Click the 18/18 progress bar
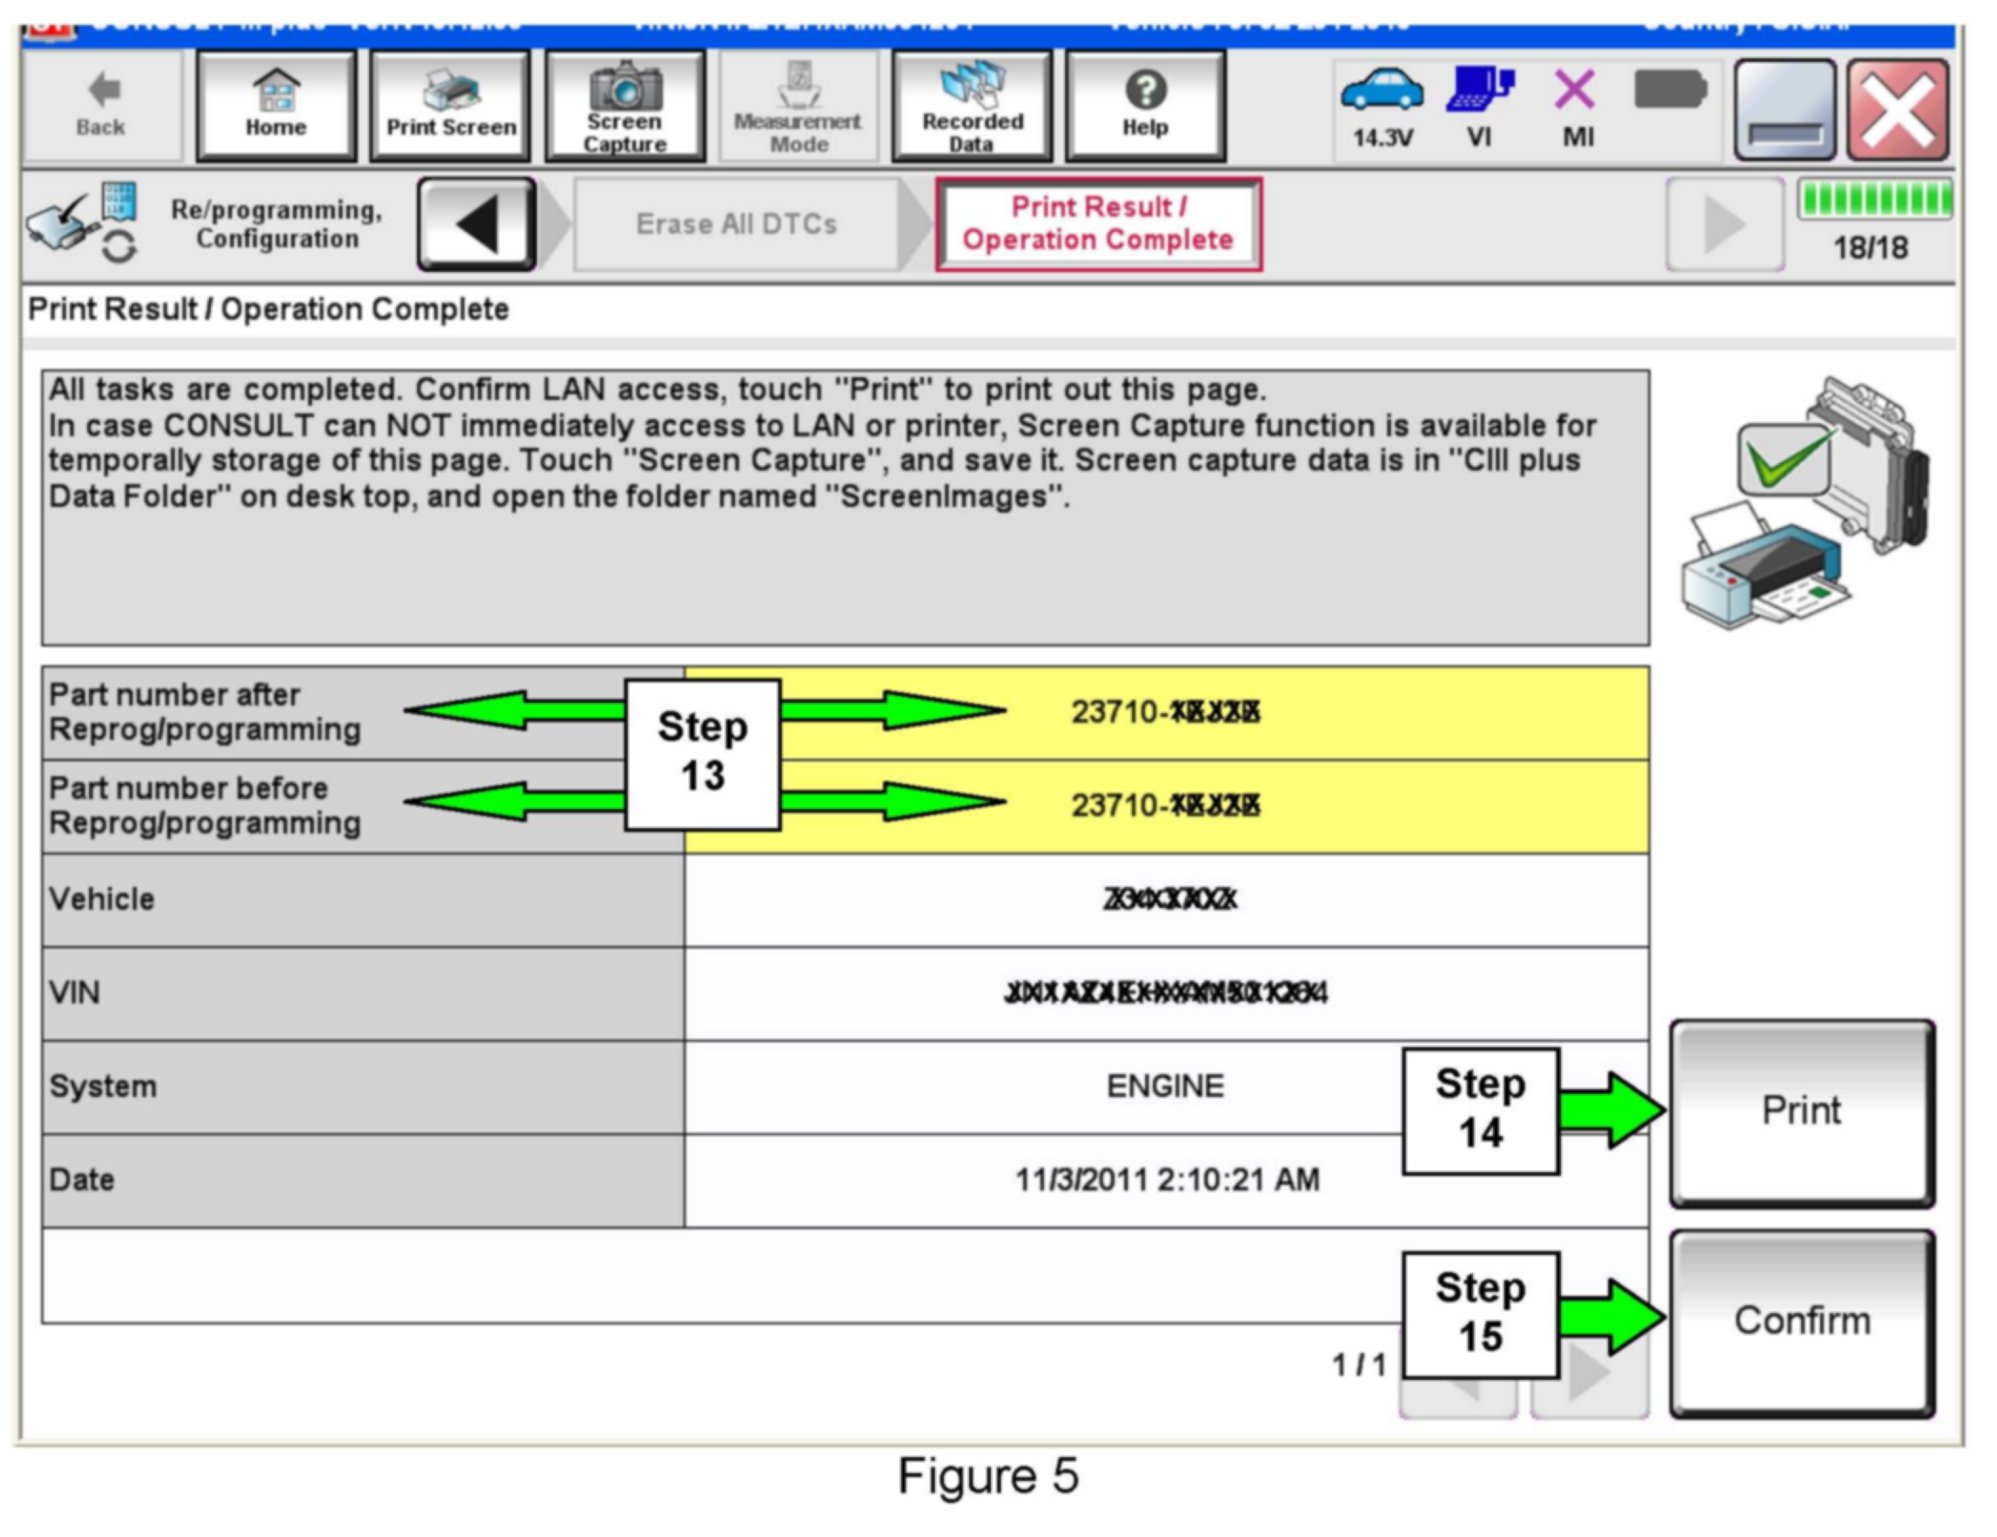The height and width of the screenshot is (1537, 1997). point(1873,199)
